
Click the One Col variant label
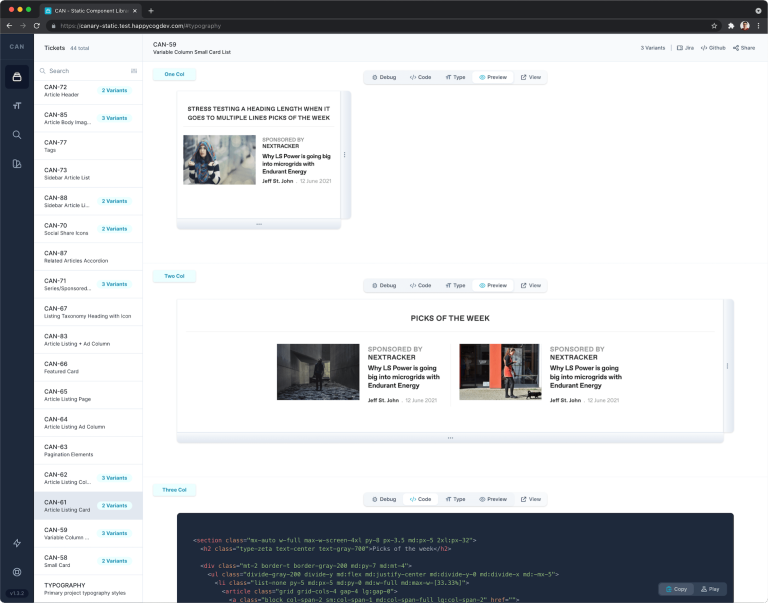point(174,74)
